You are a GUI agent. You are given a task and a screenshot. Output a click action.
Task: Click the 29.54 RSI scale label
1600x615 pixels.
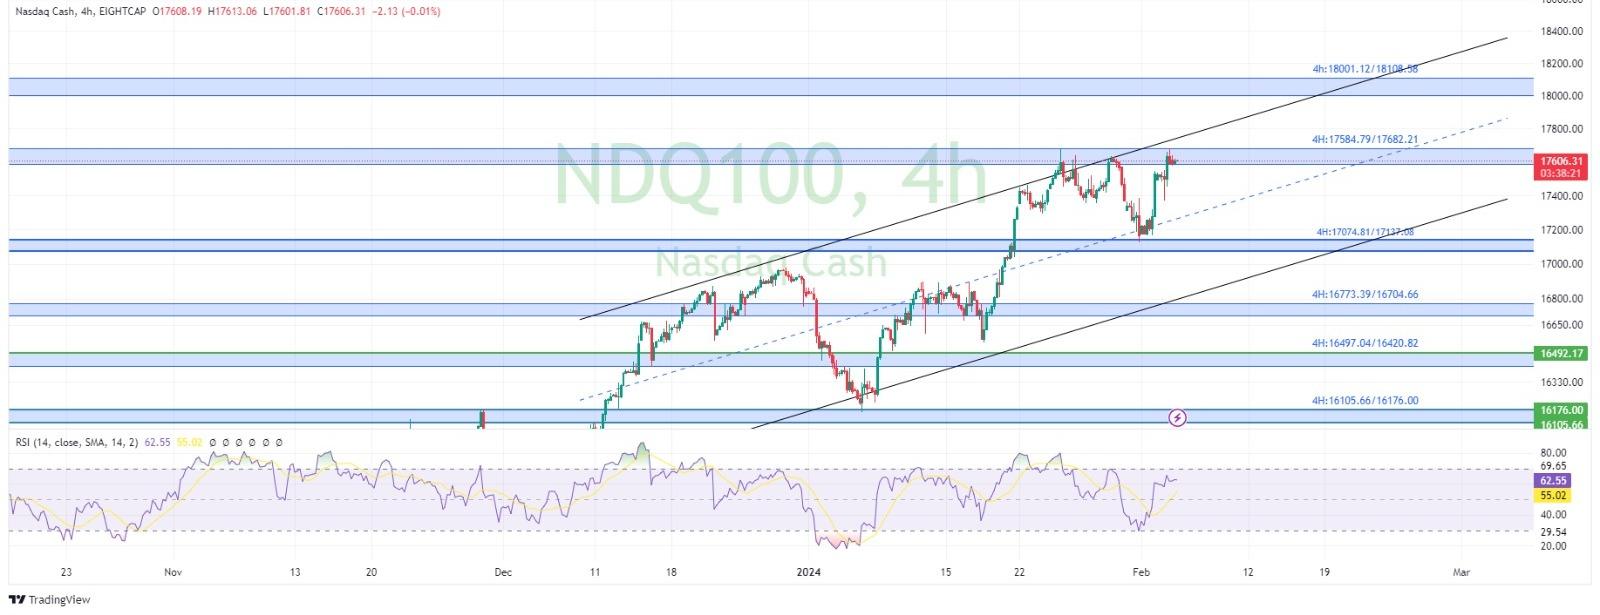click(x=1553, y=532)
